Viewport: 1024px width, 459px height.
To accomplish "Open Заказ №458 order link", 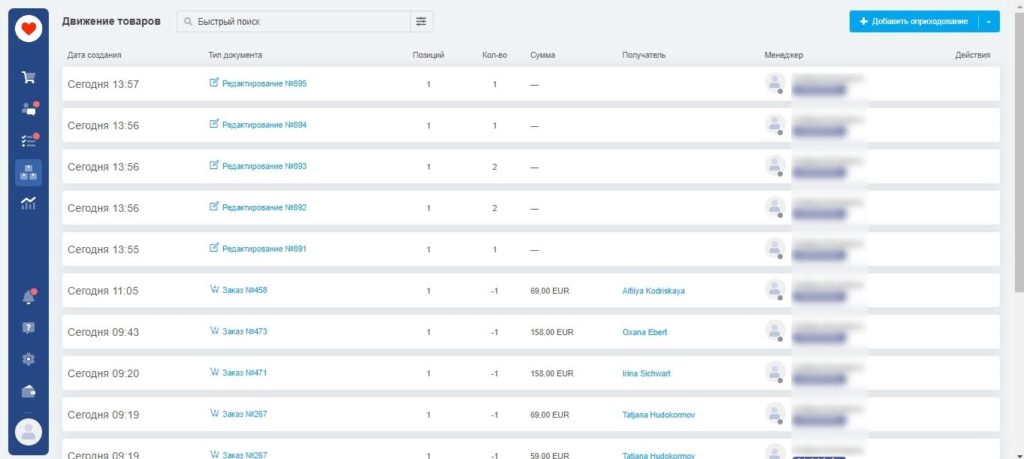I will [245, 290].
